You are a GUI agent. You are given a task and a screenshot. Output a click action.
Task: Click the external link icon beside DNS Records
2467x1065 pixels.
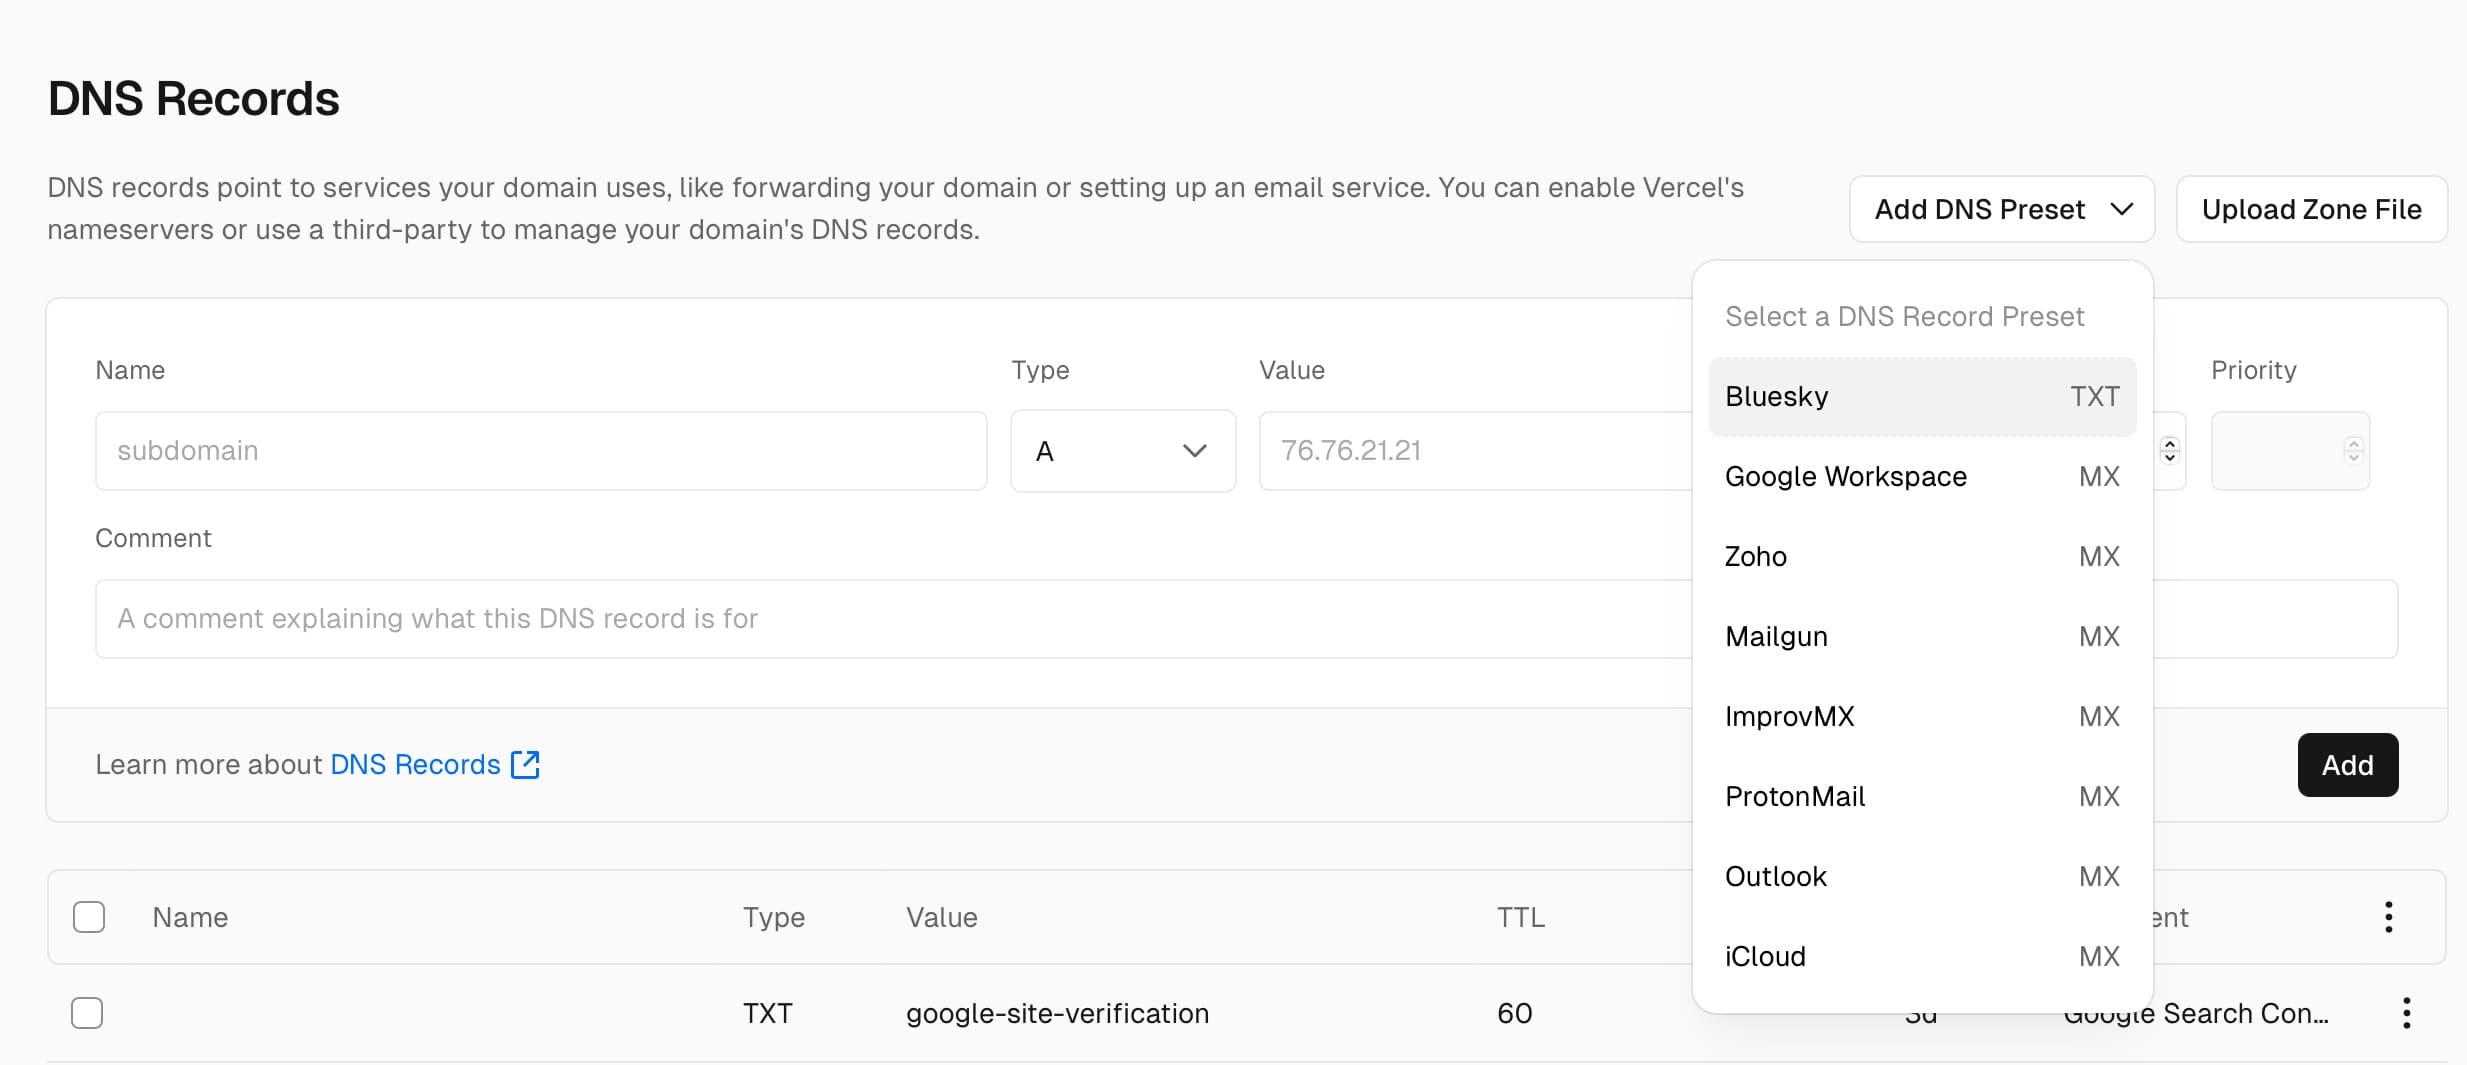tap(525, 765)
